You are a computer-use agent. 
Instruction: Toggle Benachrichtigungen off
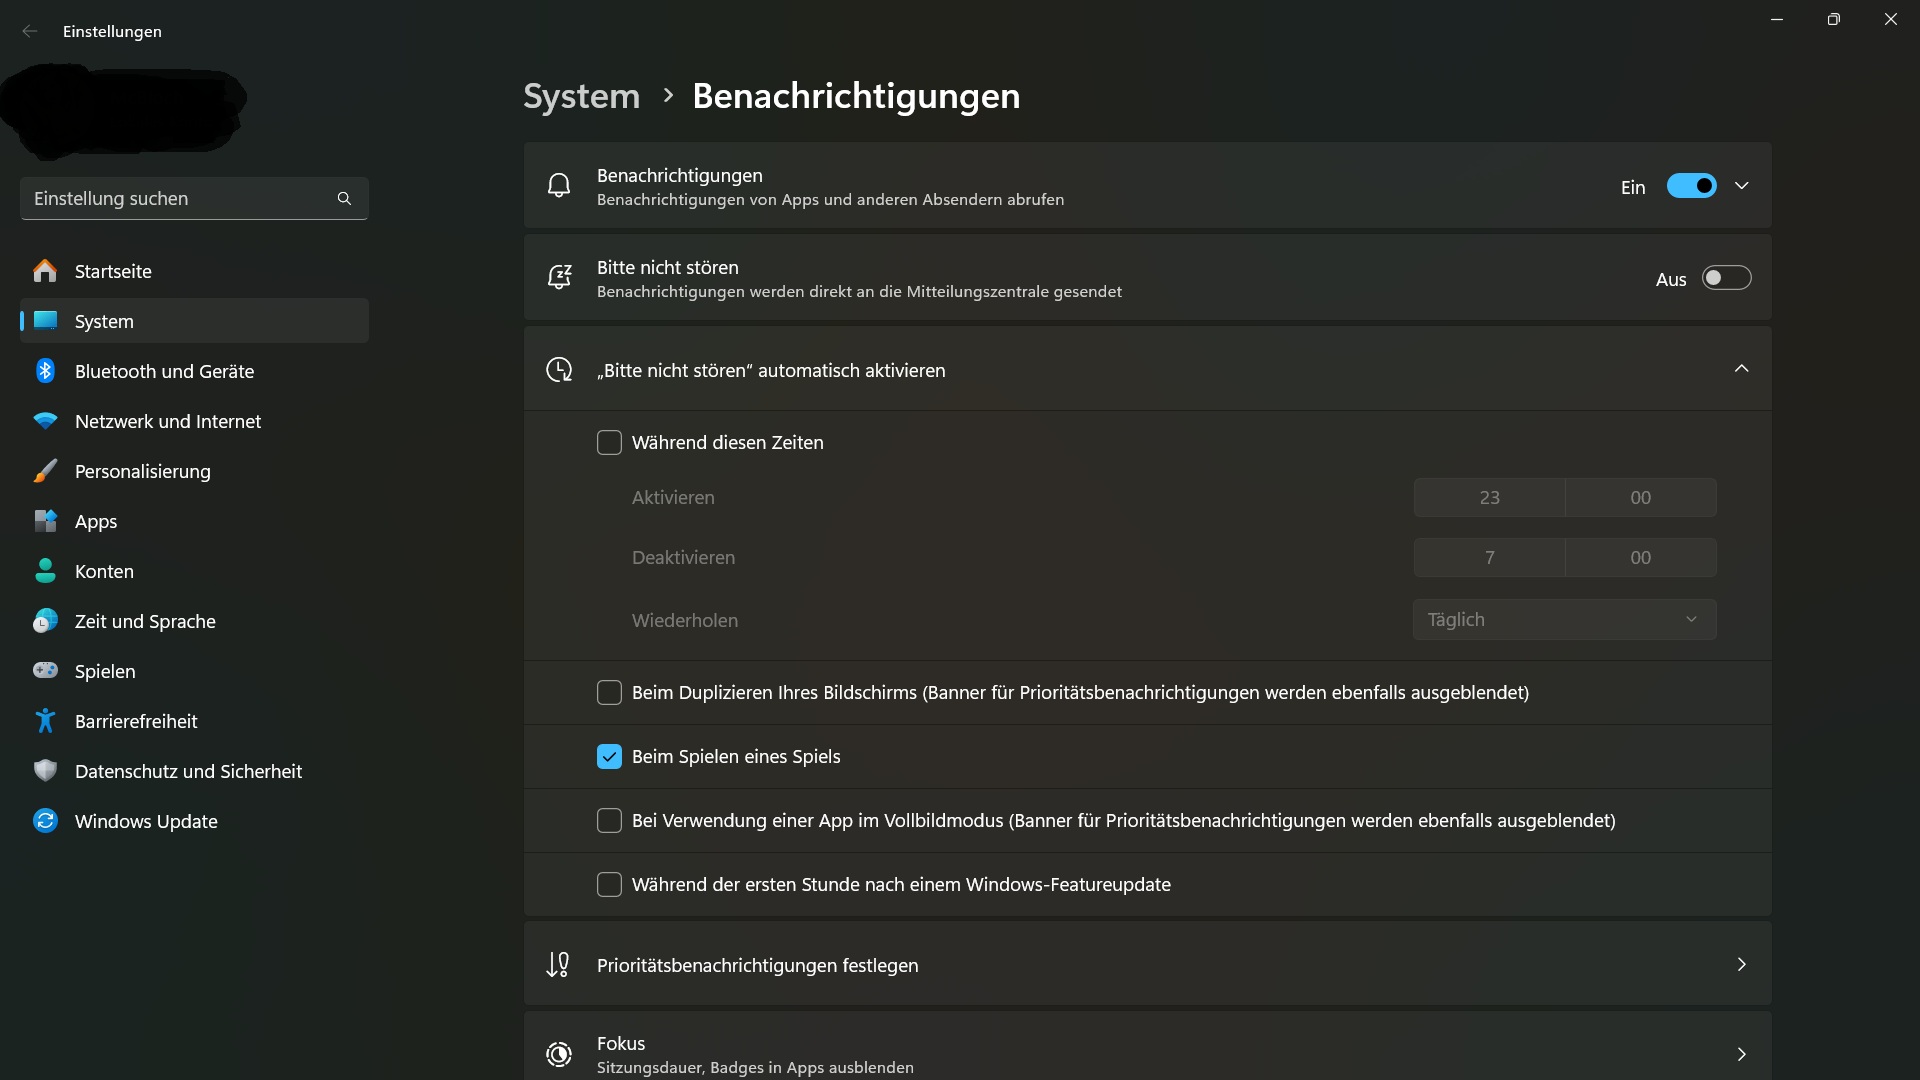1691,185
